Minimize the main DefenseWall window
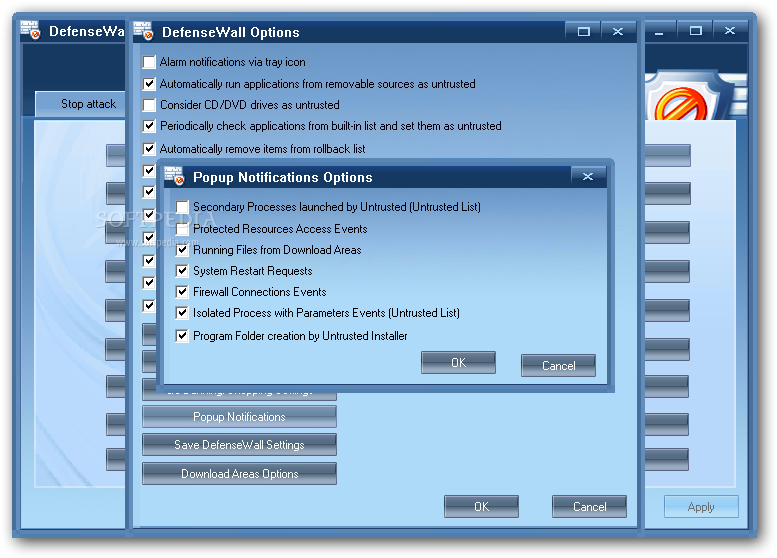 pos(659,31)
